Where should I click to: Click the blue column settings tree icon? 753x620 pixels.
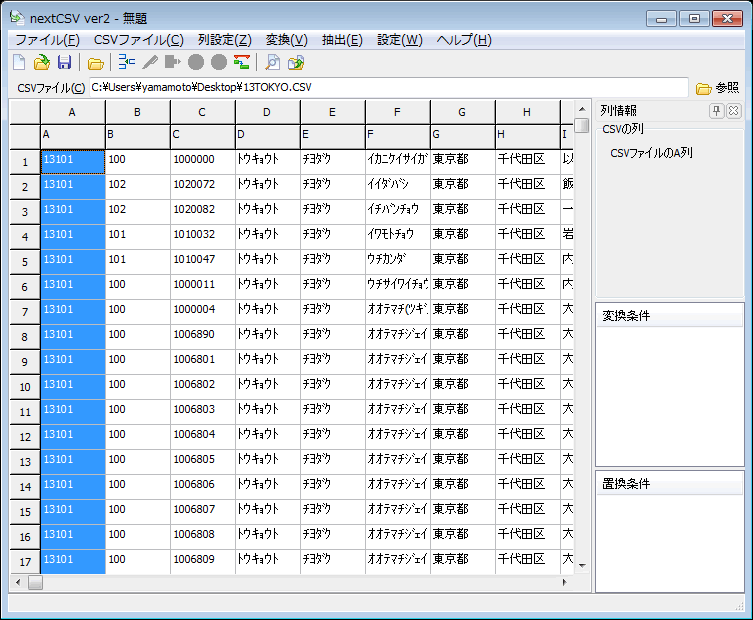pos(127,63)
